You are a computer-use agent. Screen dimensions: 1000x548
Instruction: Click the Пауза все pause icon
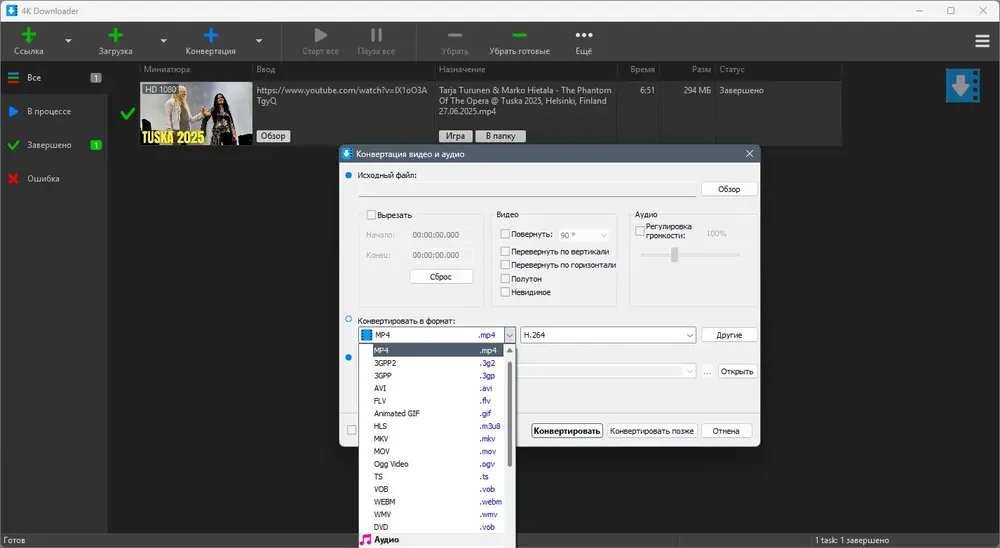point(376,35)
